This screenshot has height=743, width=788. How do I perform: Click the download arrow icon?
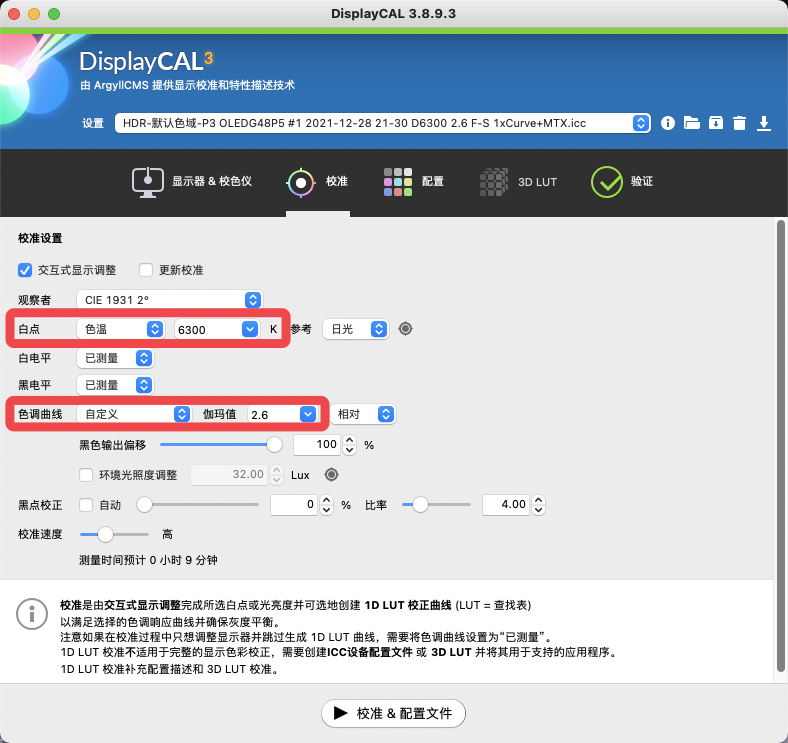click(764, 123)
